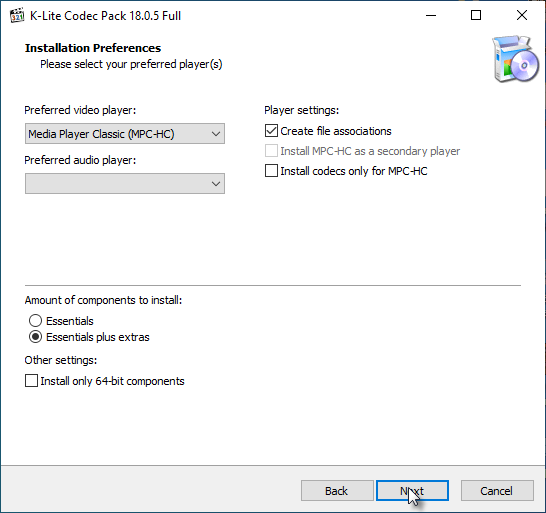Minimize the installer window
546x513 pixels.
tap(431, 15)
